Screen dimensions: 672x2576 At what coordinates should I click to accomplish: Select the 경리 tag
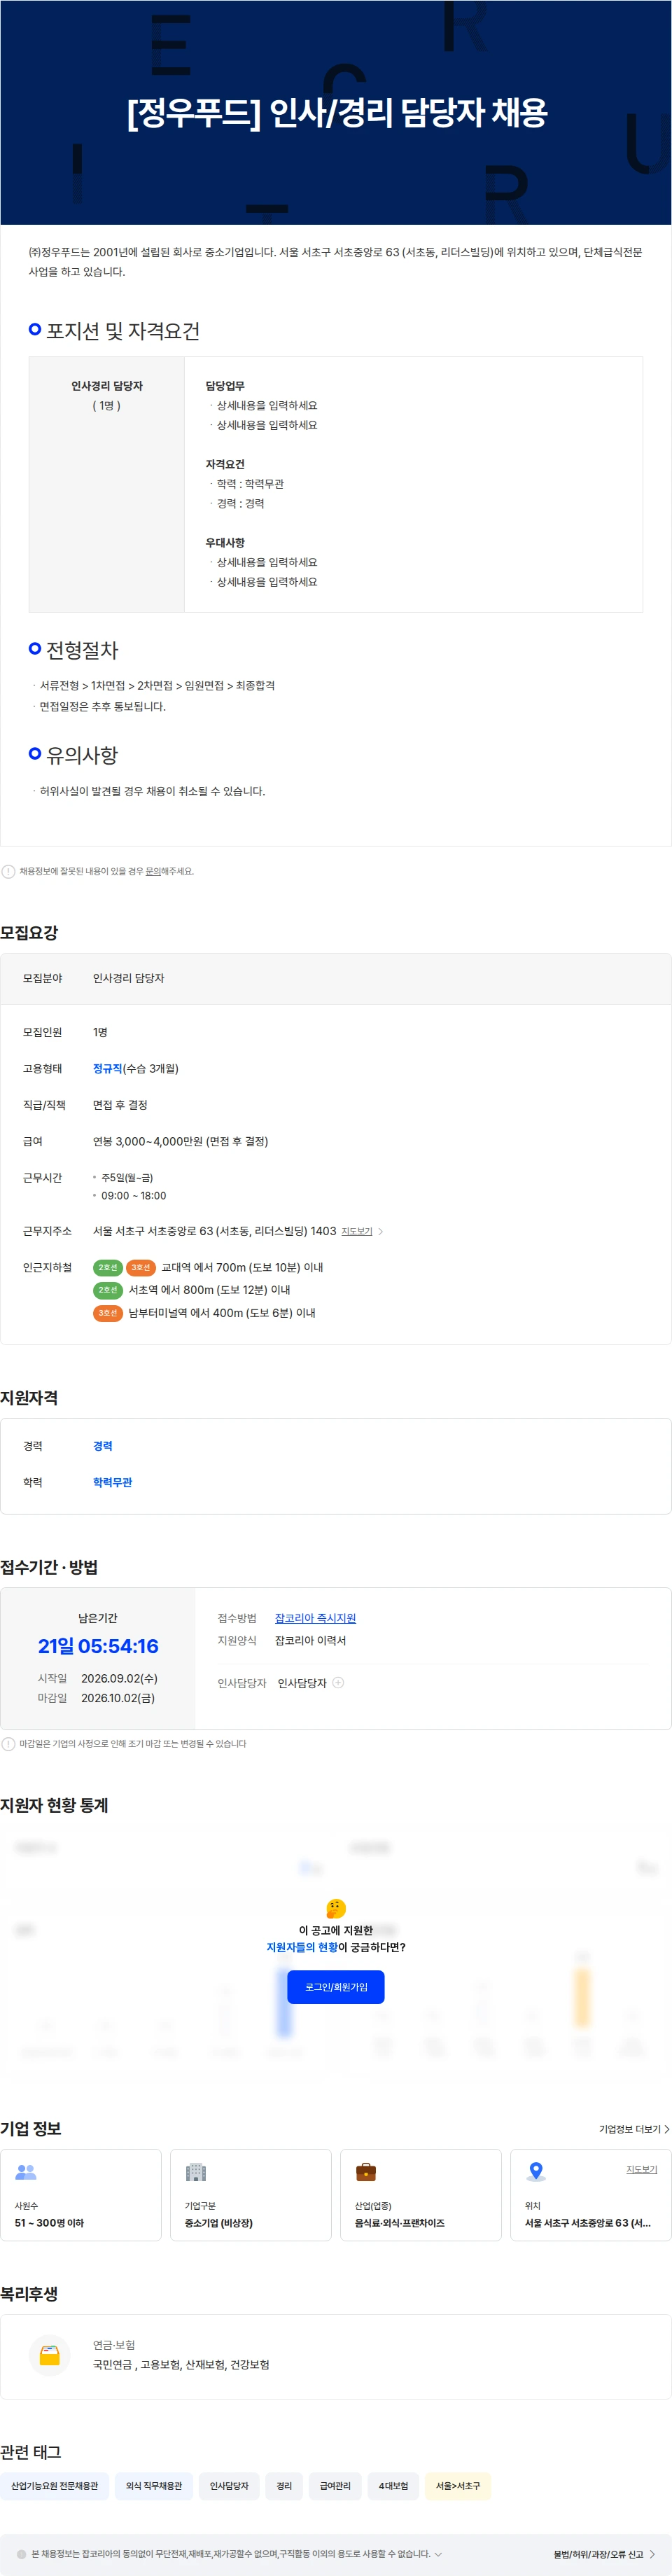pos(284,2486)
